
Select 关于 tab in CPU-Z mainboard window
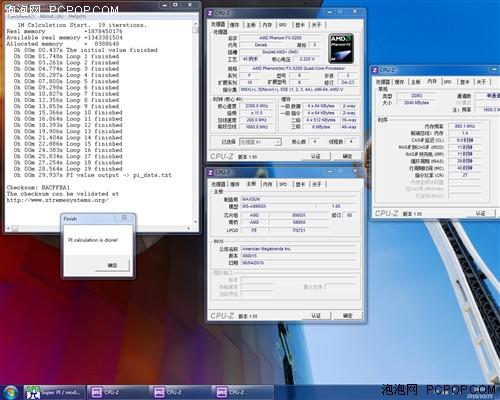(317, 184)
